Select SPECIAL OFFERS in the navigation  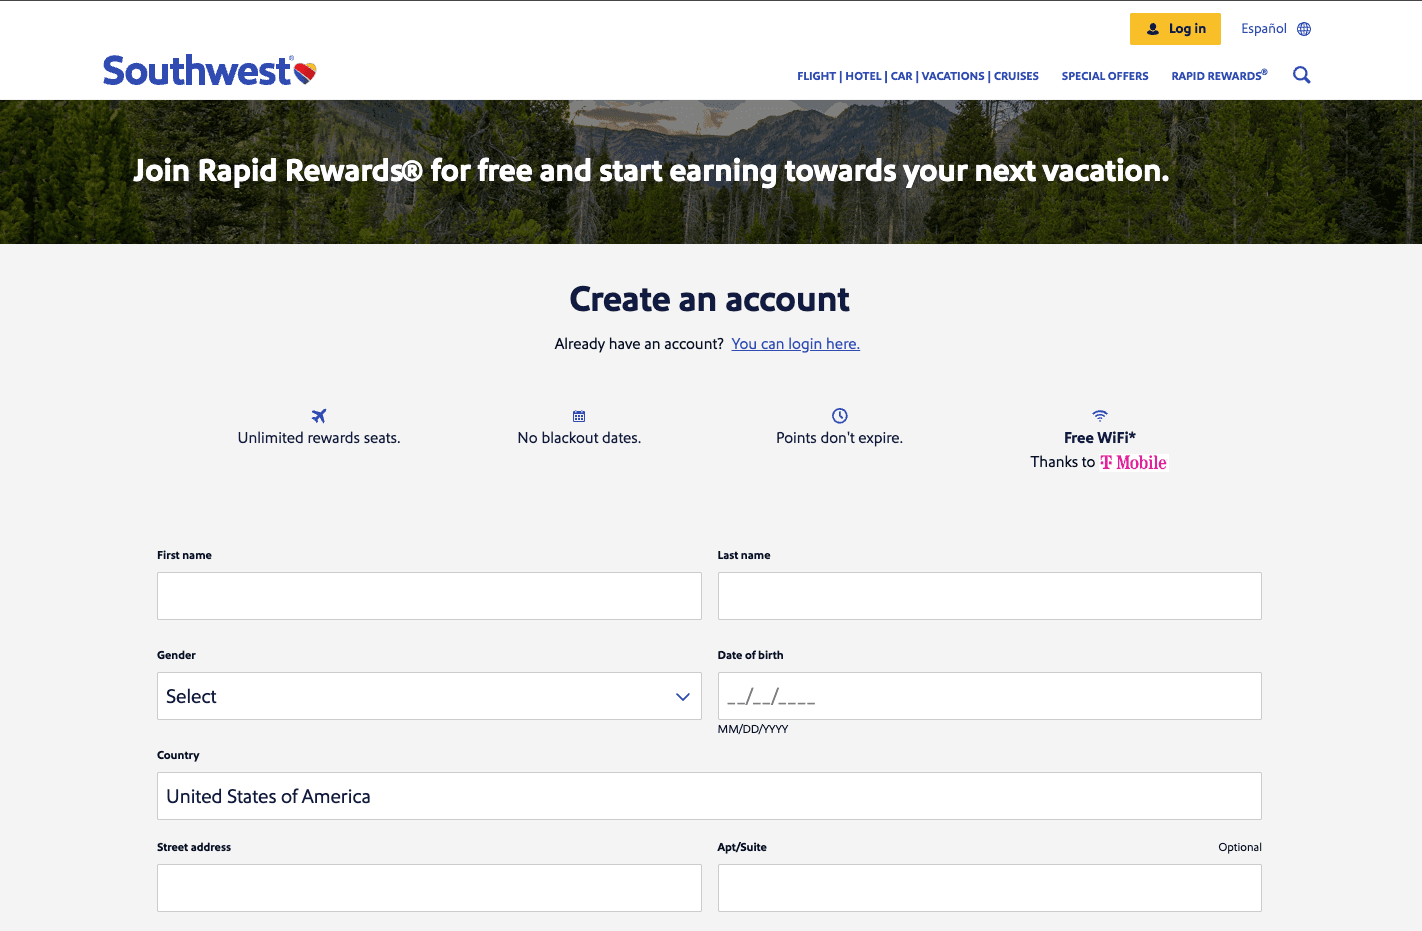tap(1104, 75)
